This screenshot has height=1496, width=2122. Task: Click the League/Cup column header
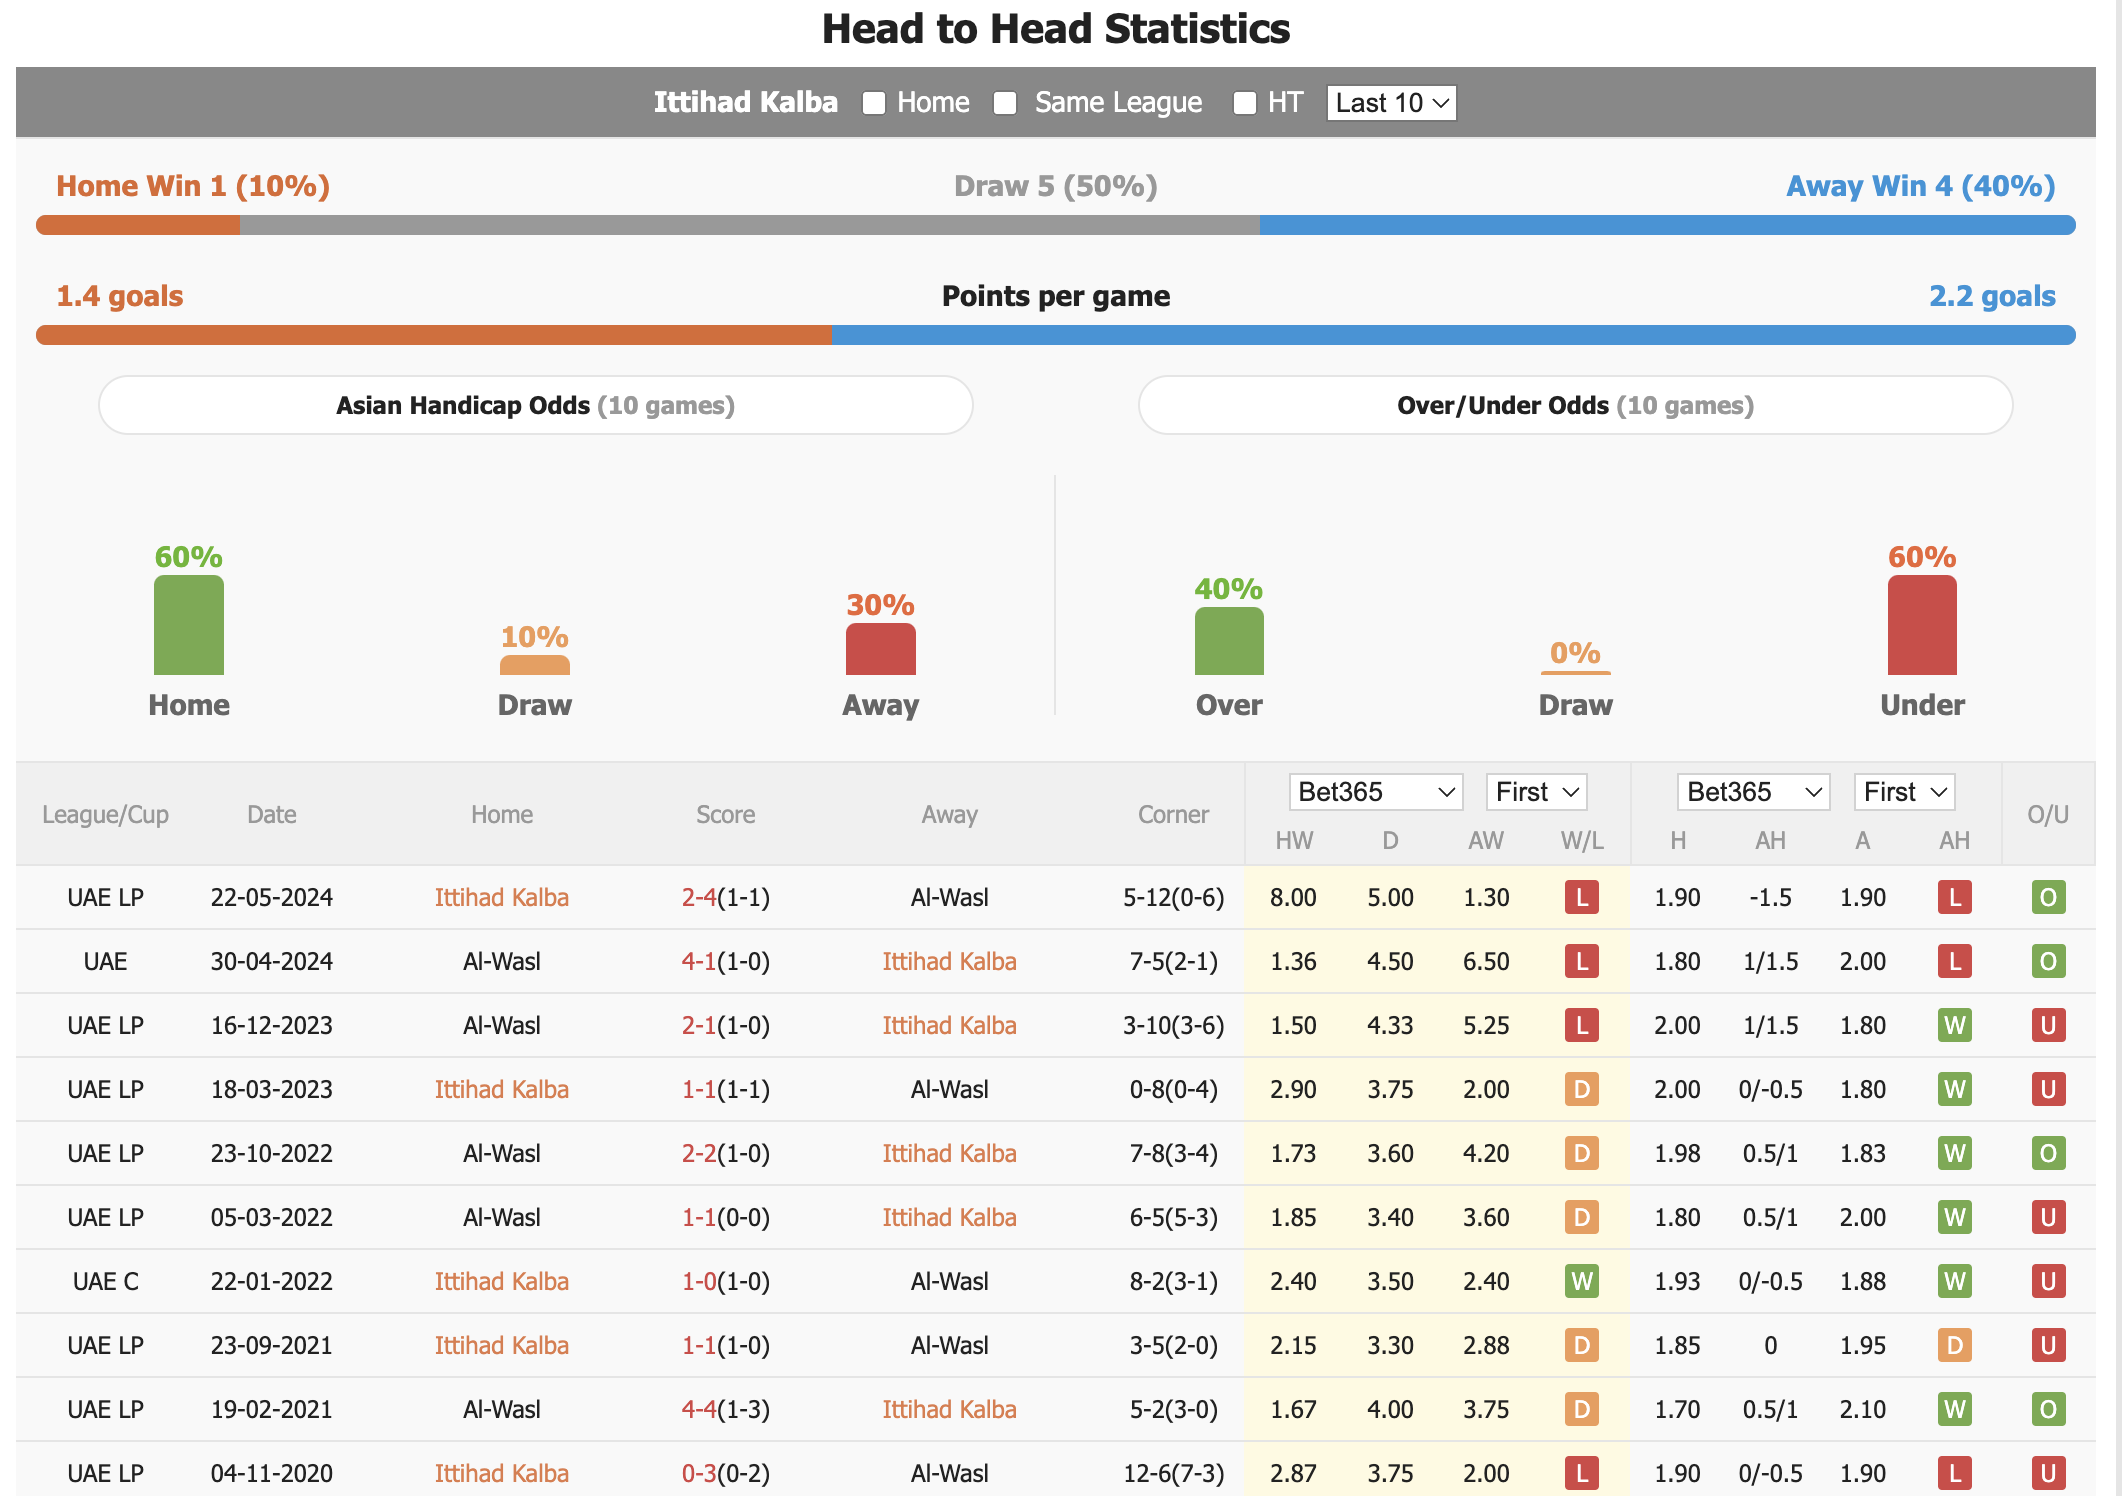coord(105,815)
